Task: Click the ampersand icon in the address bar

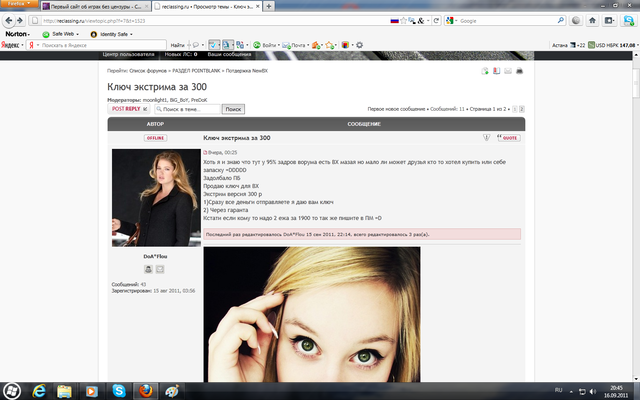Action: click(x=421, y=20)
